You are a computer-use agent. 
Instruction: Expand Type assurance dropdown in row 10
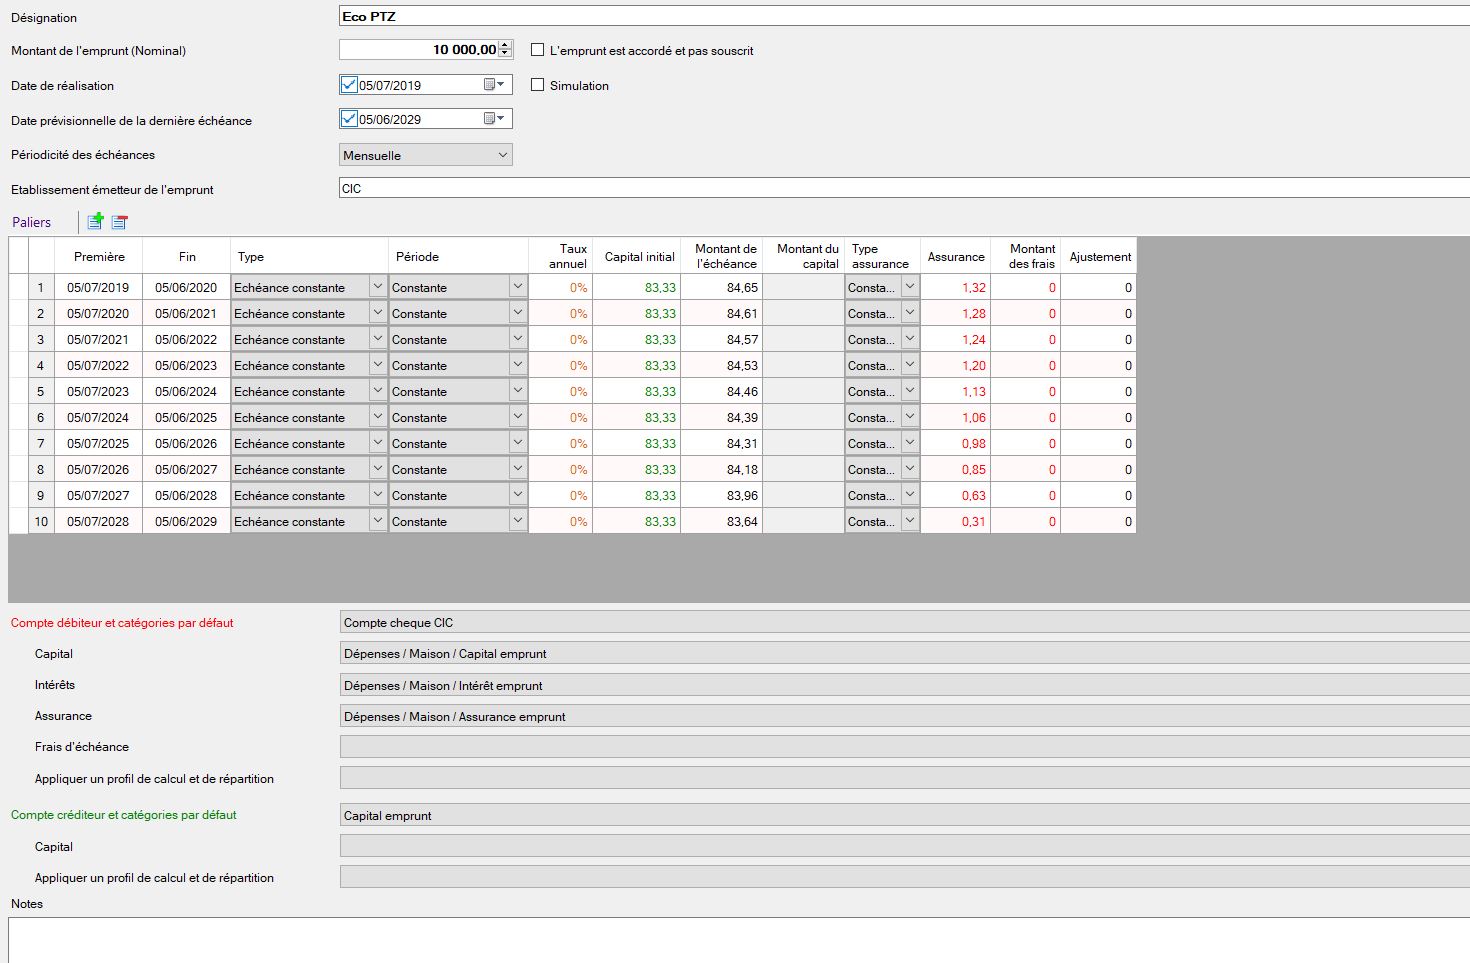[x=909, y=521]
